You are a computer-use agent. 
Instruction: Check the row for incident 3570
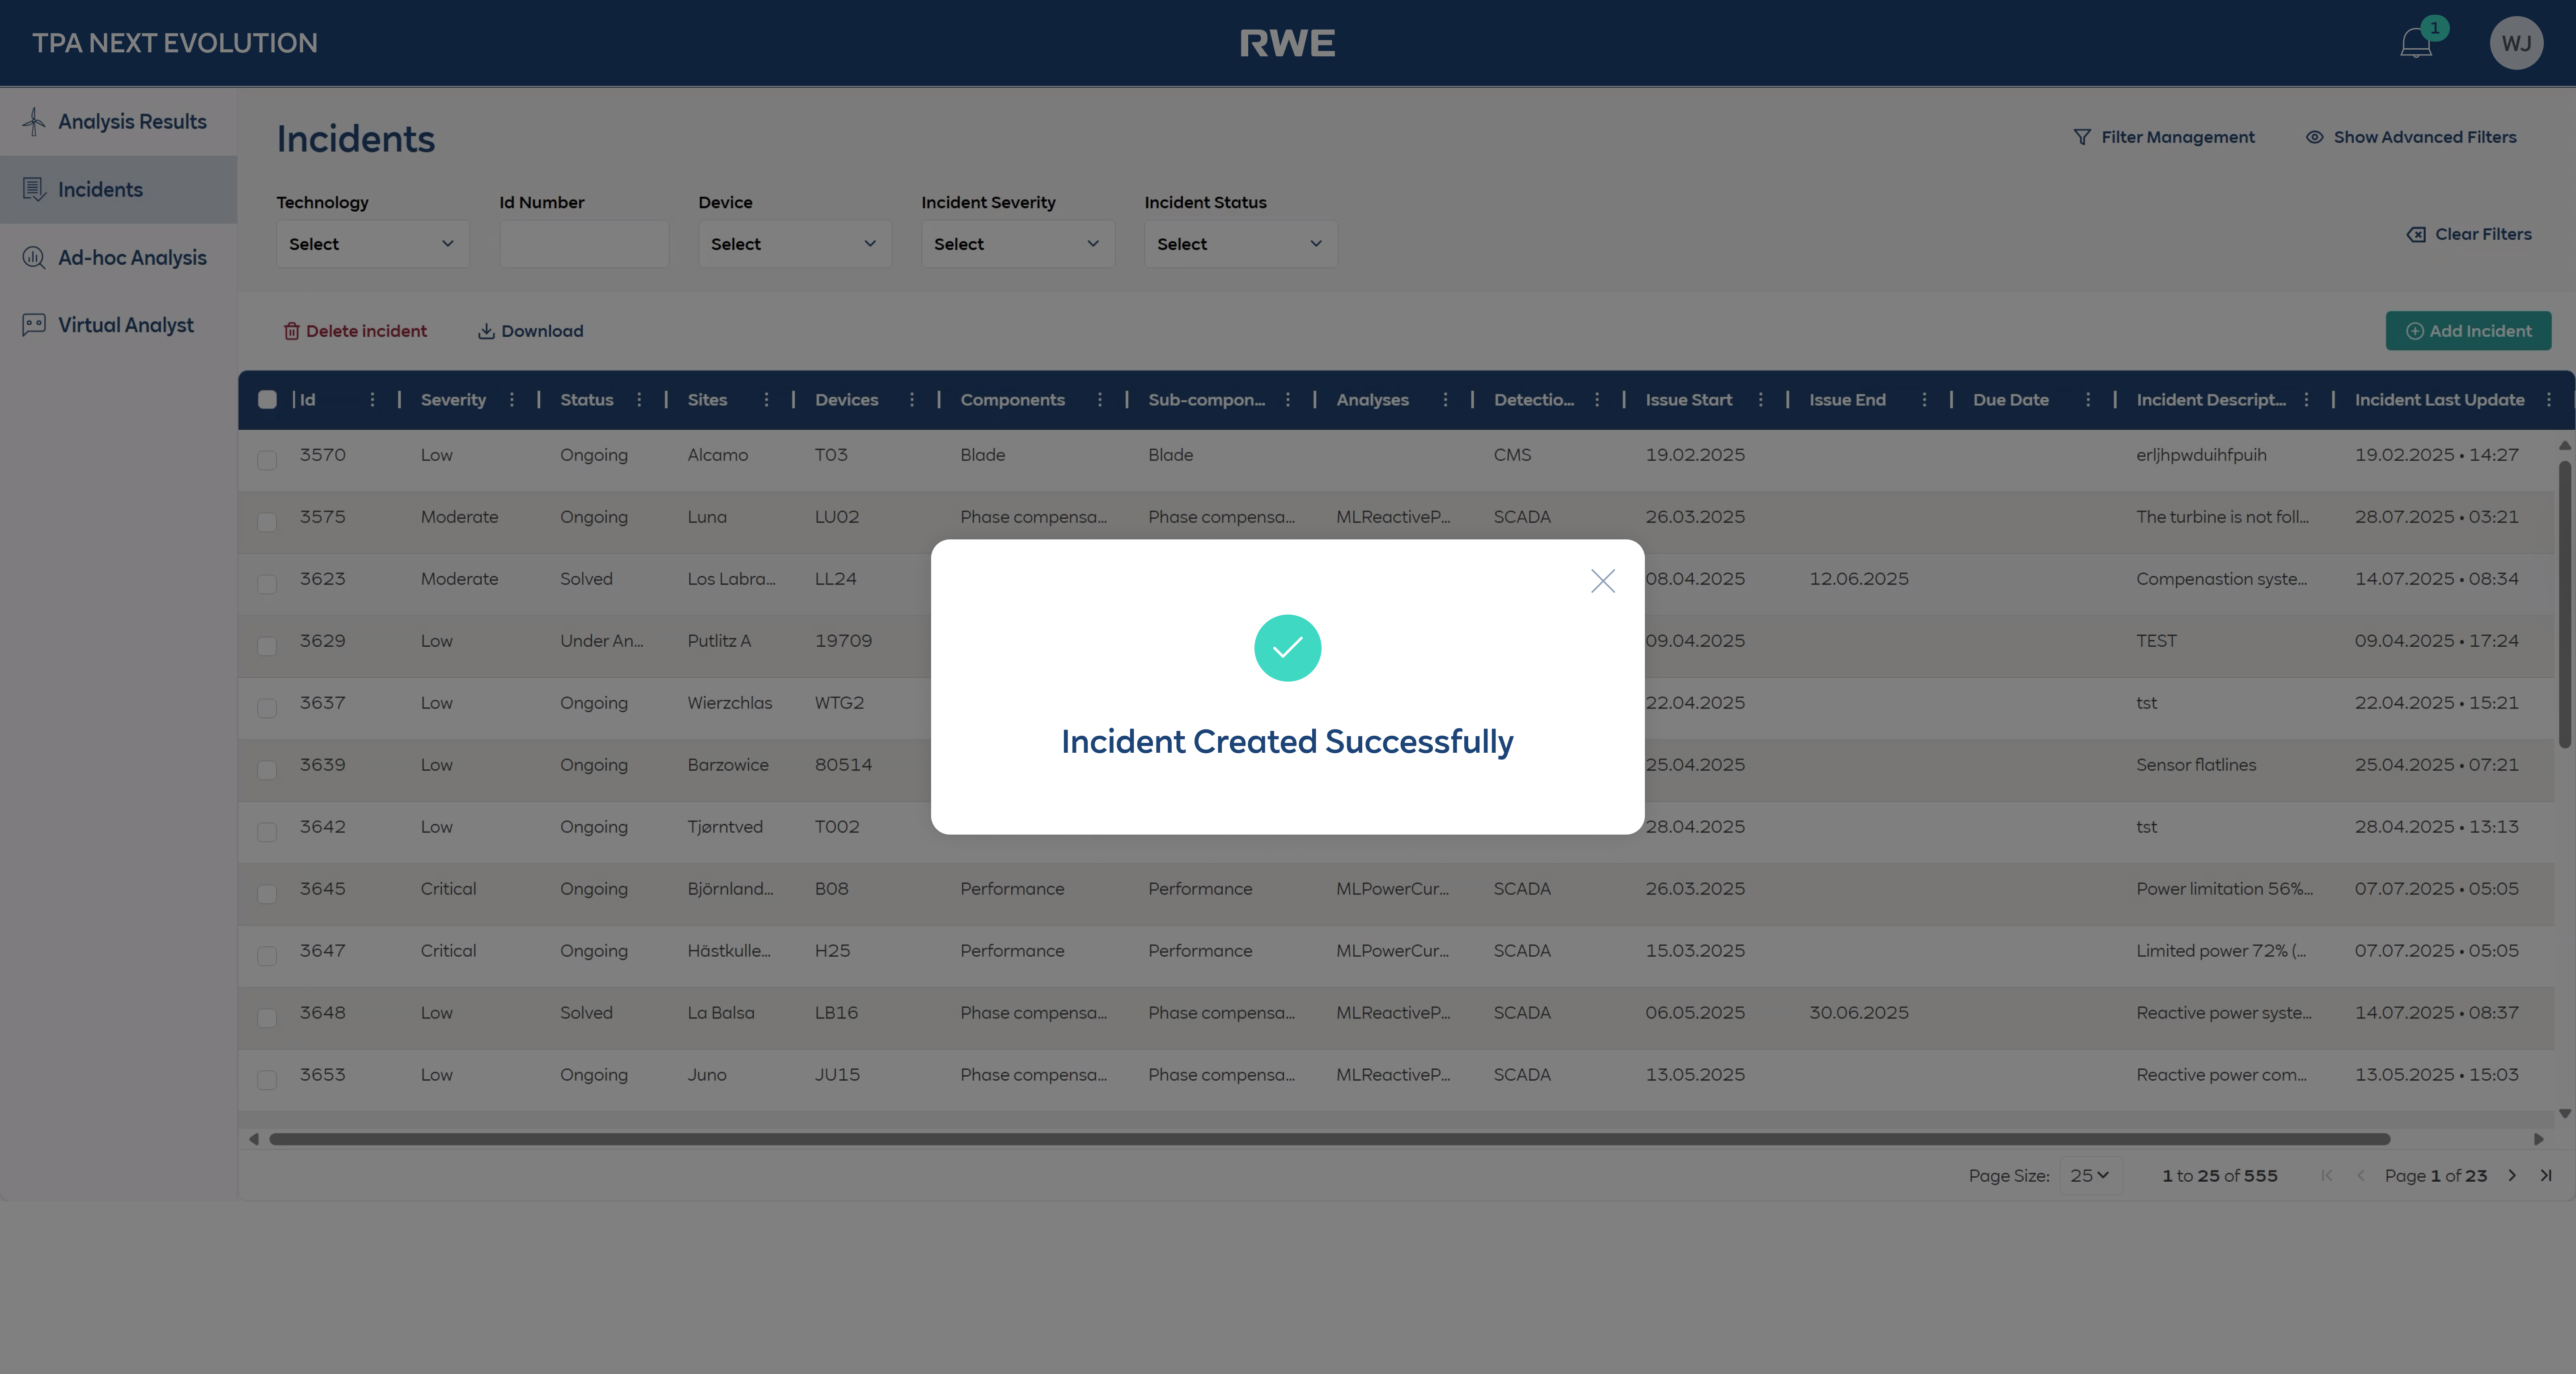267,460
